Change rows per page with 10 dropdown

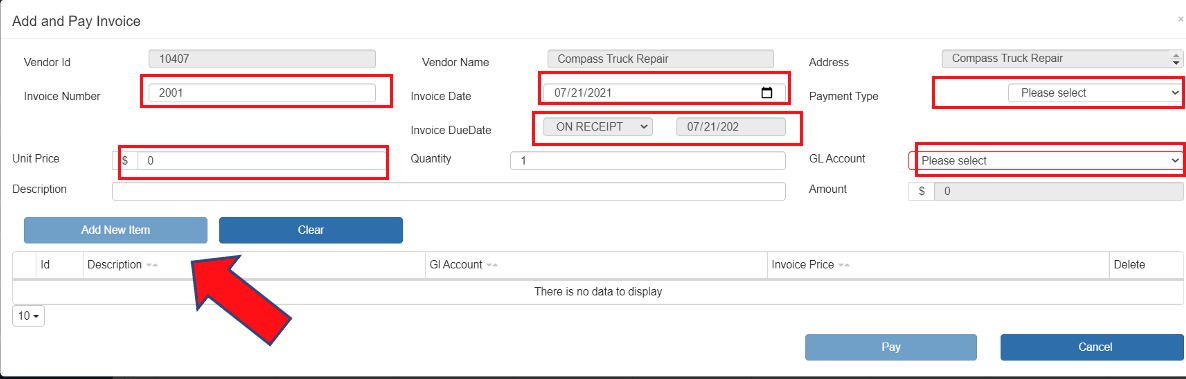(29, 316)
